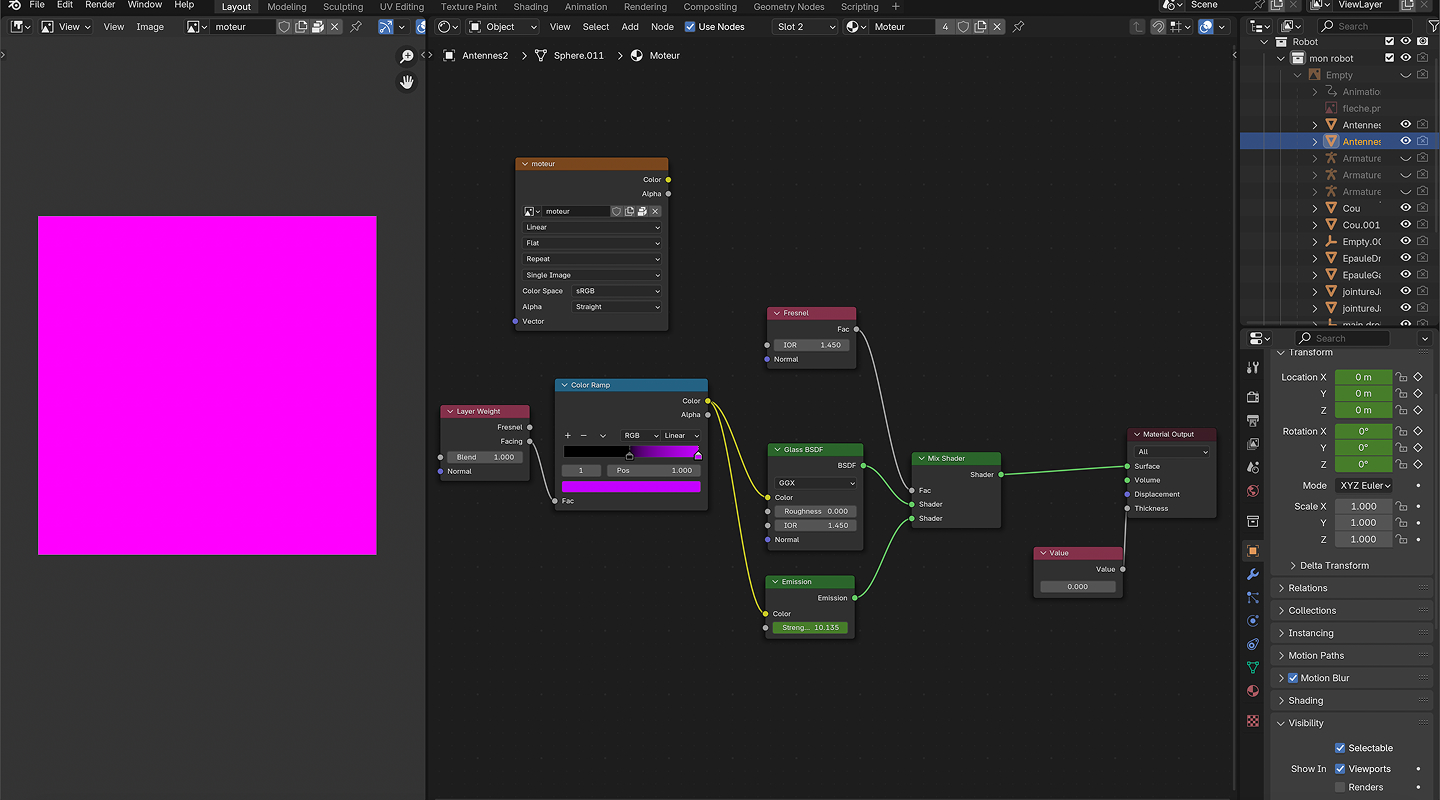Image resolution: width=1440 pixels, height=800 pixels.
Task: Open the Render menu
Action: (x=100, y=5)
